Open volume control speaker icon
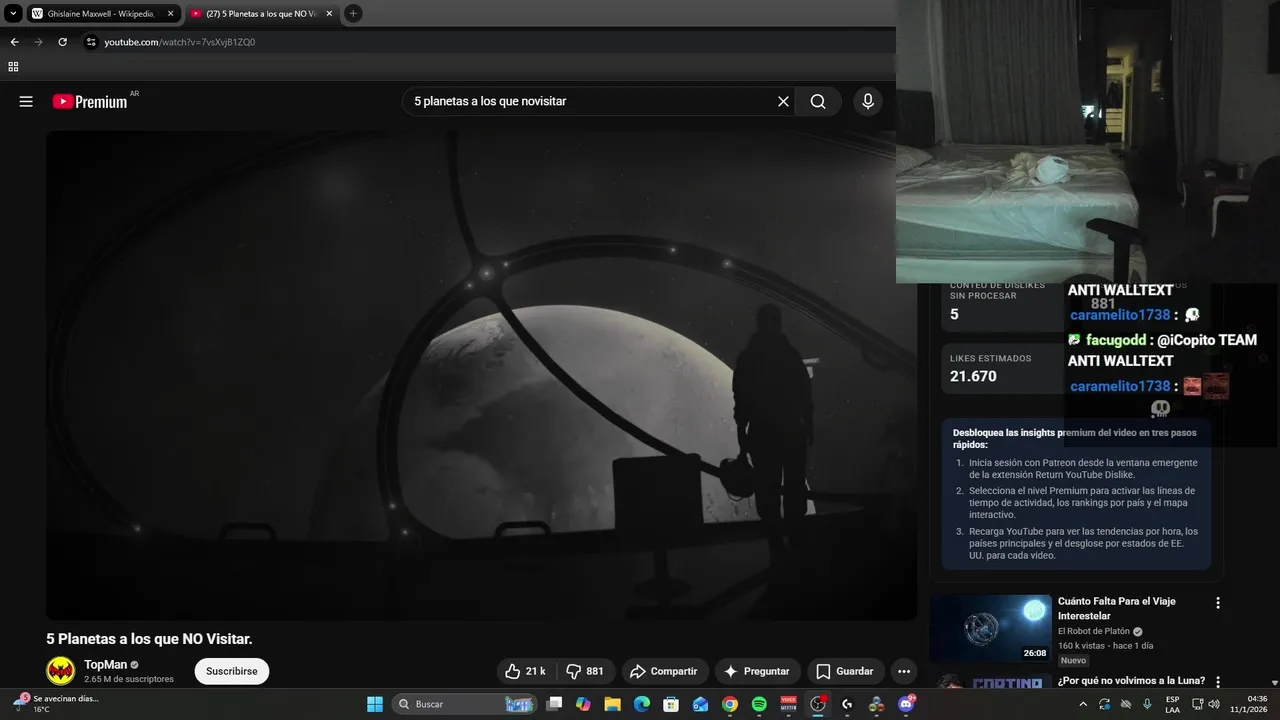Image resolution: width=1280 pixels, height=720 pixels. pos(1214,704)
